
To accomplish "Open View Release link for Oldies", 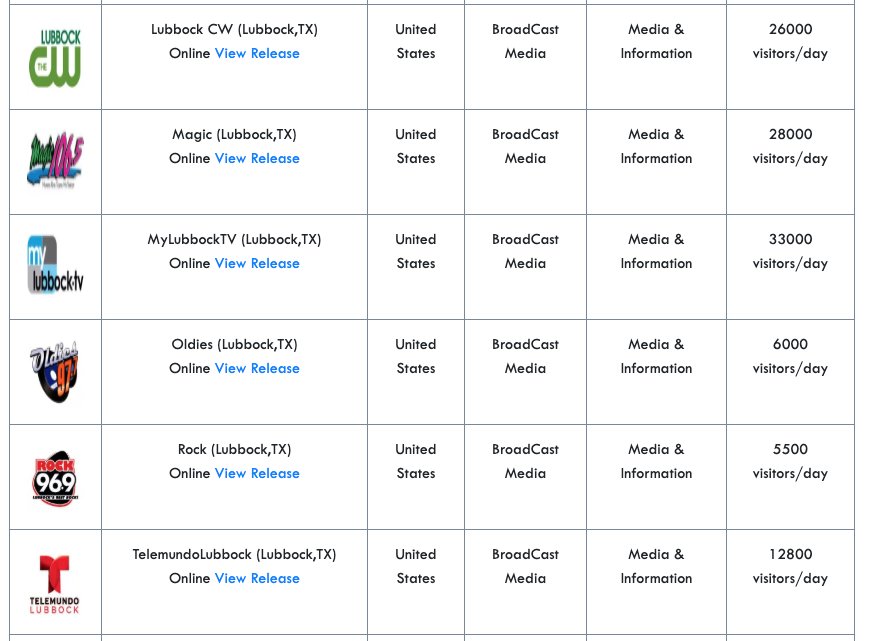I will click(x=257, y=369).
